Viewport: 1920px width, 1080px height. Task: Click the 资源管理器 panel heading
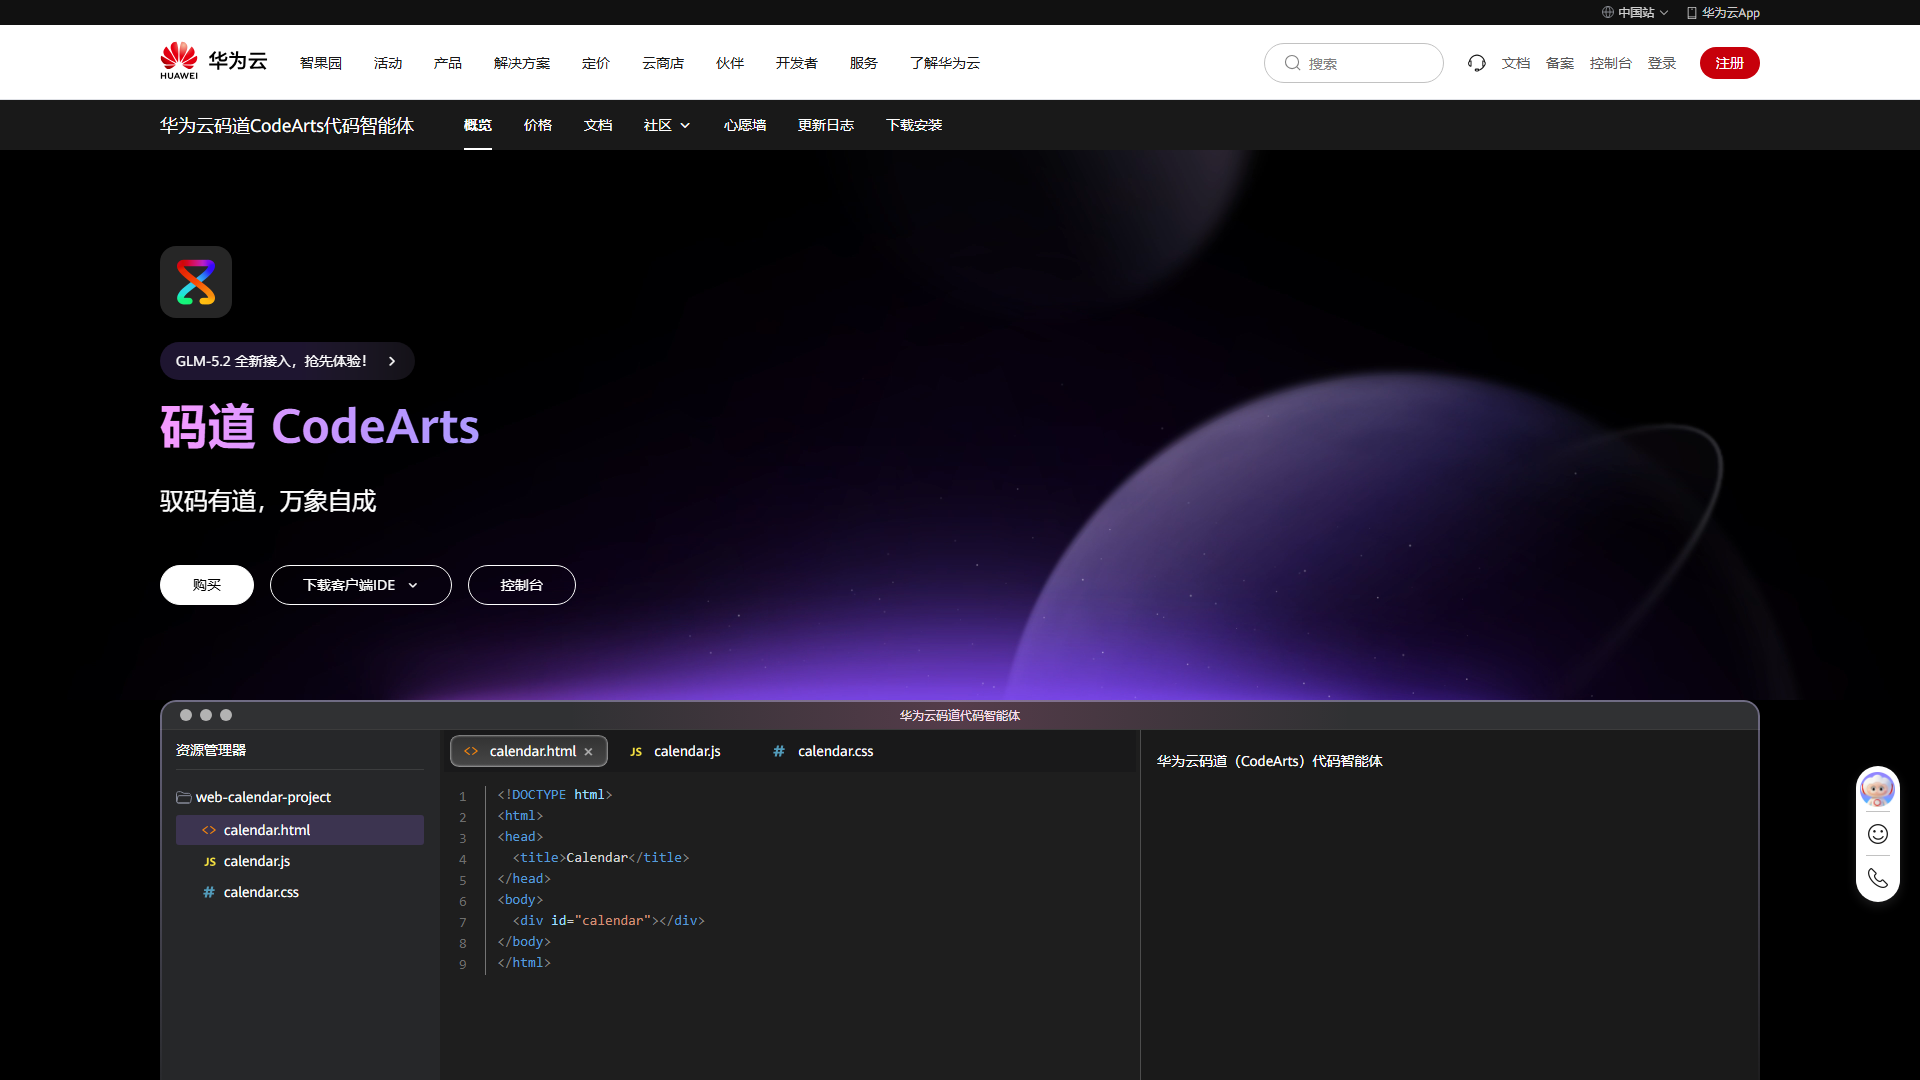(211, 750)
